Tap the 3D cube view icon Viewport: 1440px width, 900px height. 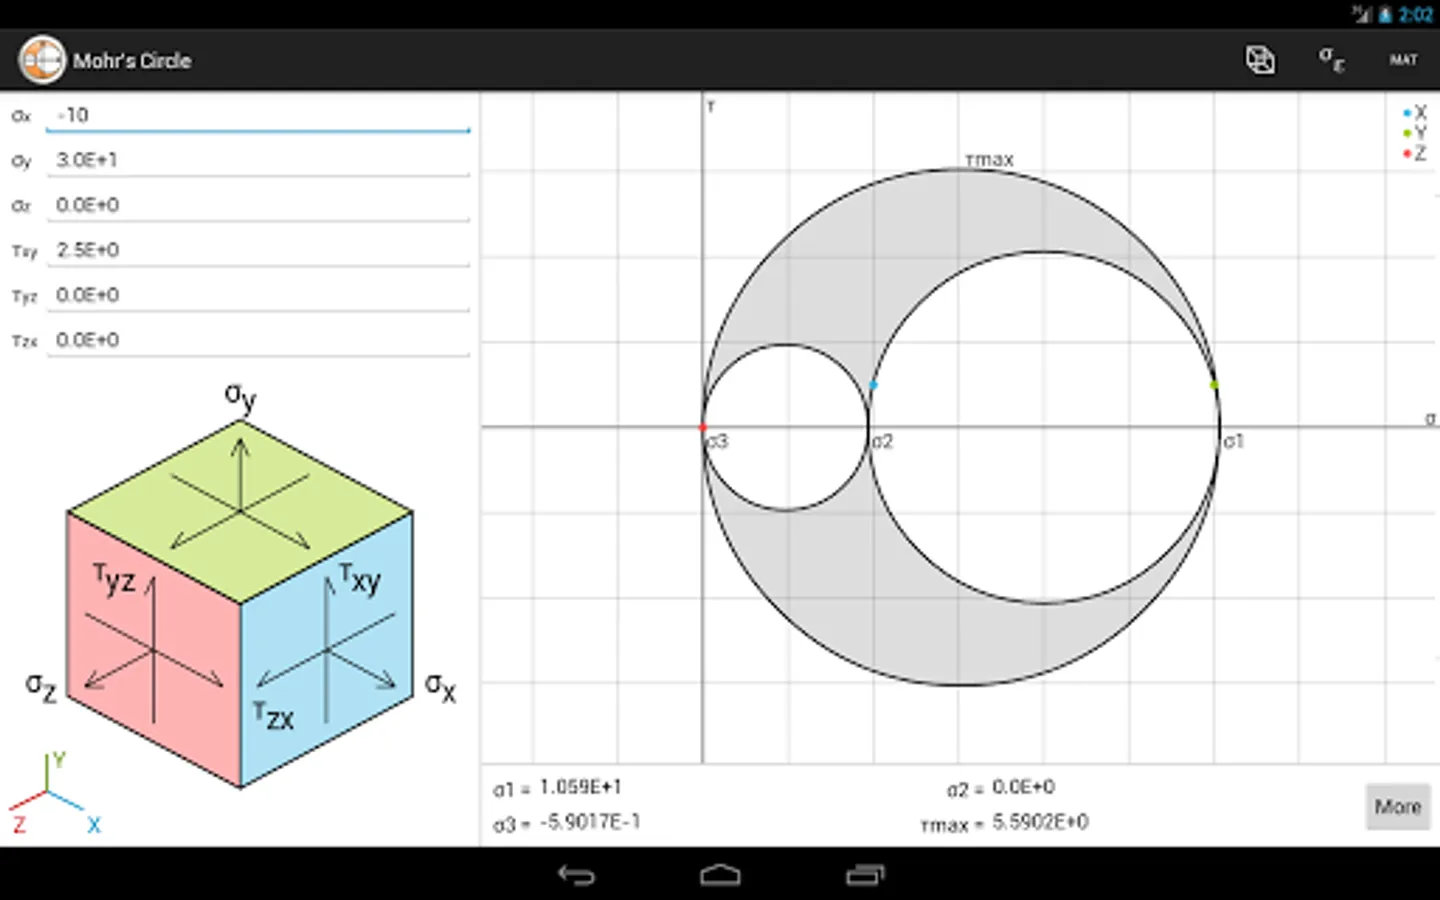[x=1260, y=60]
